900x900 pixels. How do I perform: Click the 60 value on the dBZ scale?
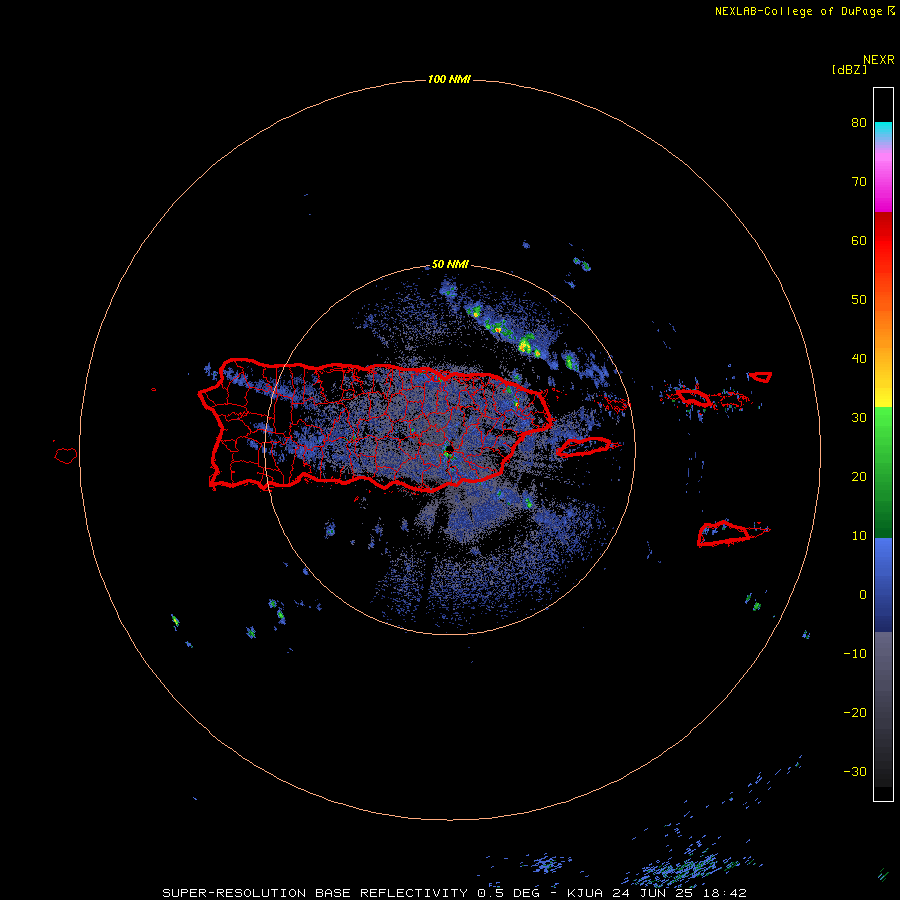859,240
